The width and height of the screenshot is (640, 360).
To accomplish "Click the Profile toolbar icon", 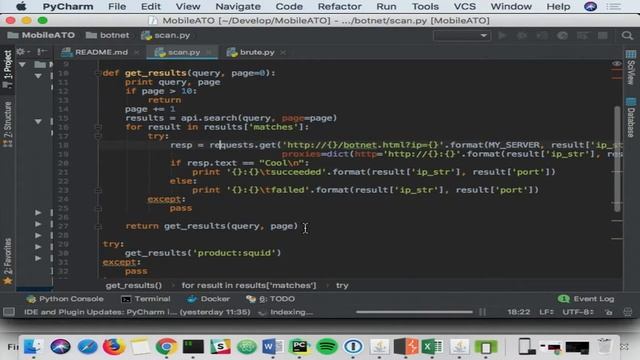I will point(562,36).
